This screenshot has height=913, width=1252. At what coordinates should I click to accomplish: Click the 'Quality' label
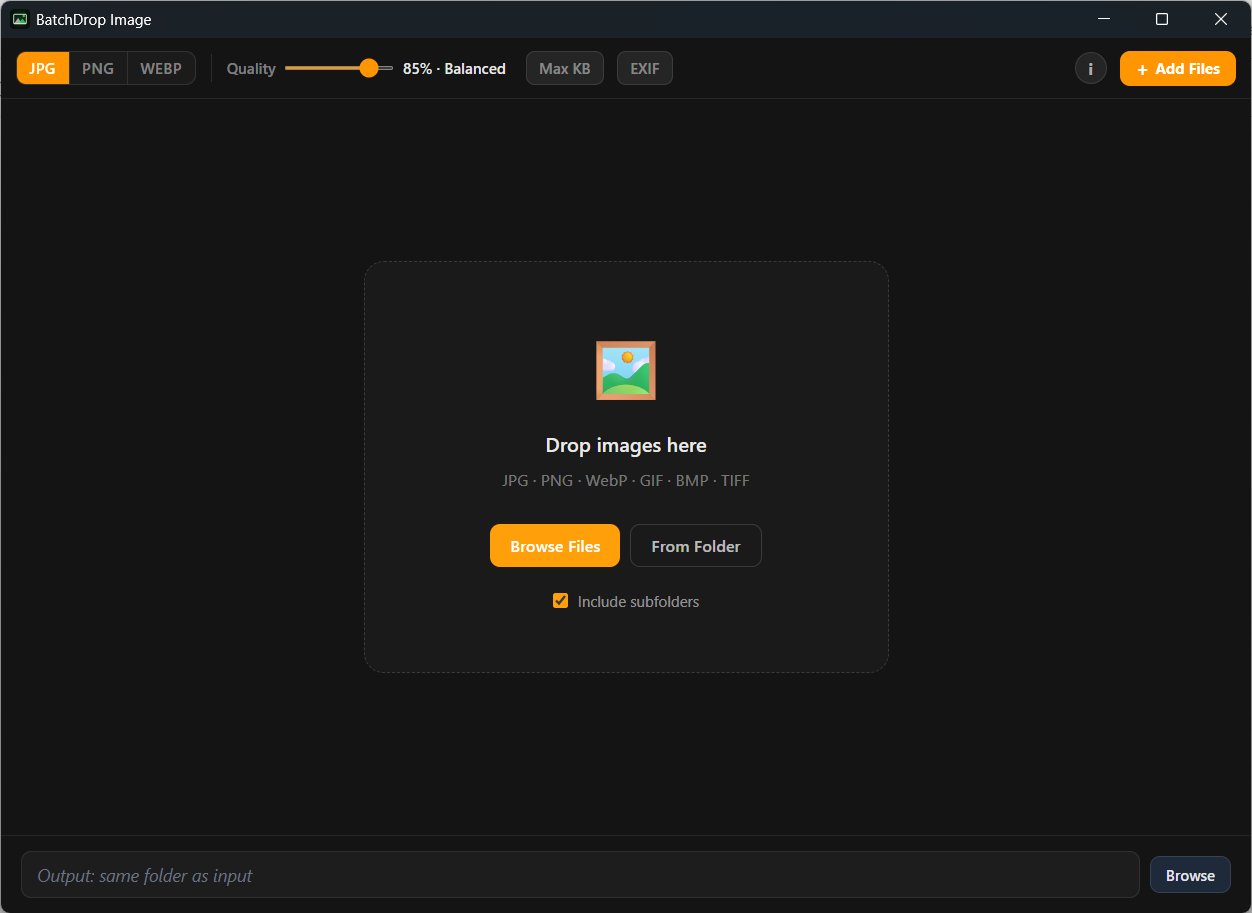pyautogui.click(x=251, y=68)
